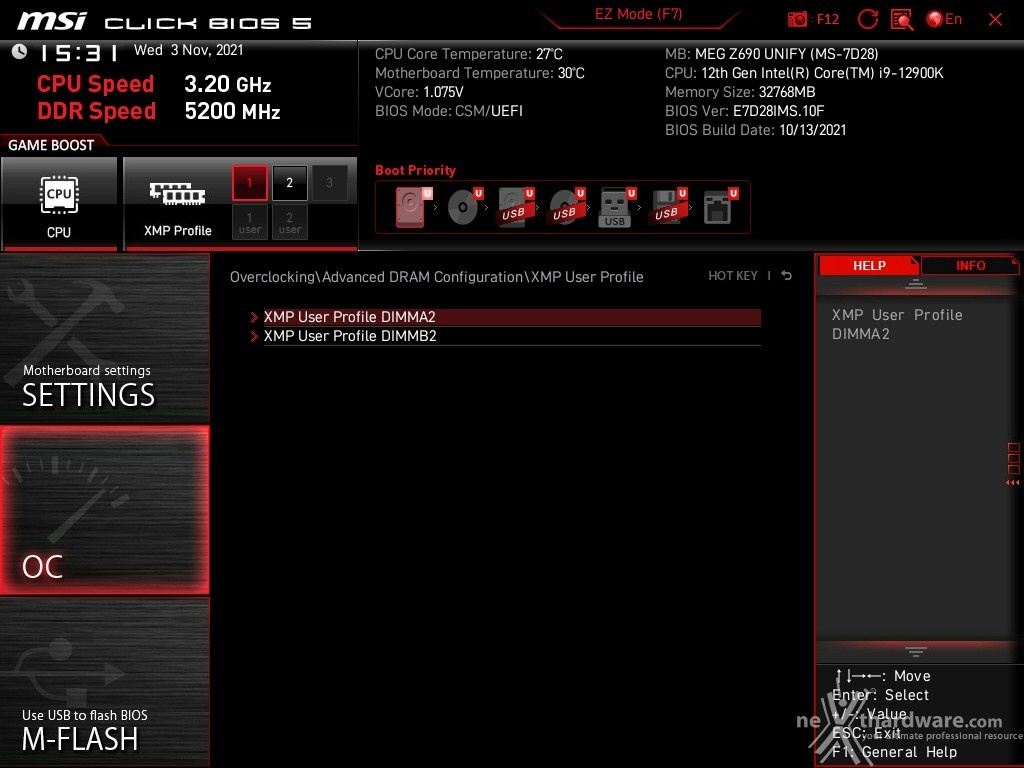
Task: Take a screenshot with the F12 camera icon
Action: tap(797, 20)
